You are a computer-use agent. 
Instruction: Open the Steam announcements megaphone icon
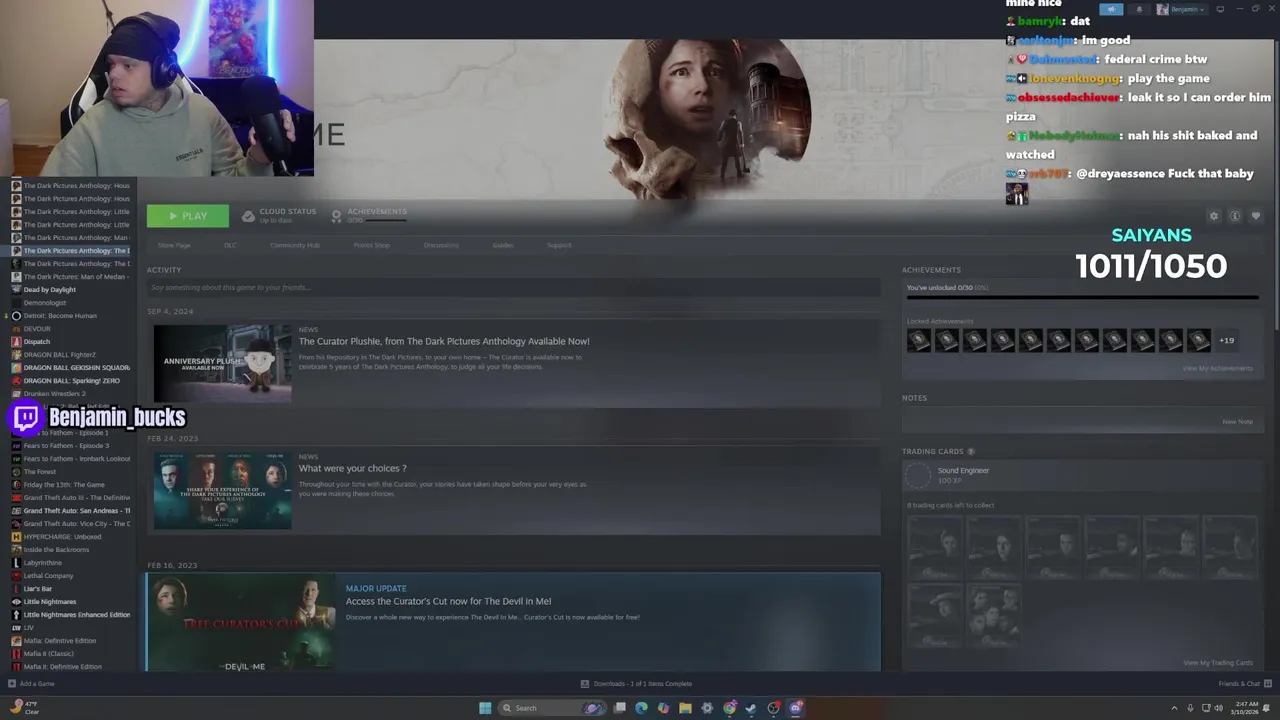pyautogui.click(x=1111, y=9)
